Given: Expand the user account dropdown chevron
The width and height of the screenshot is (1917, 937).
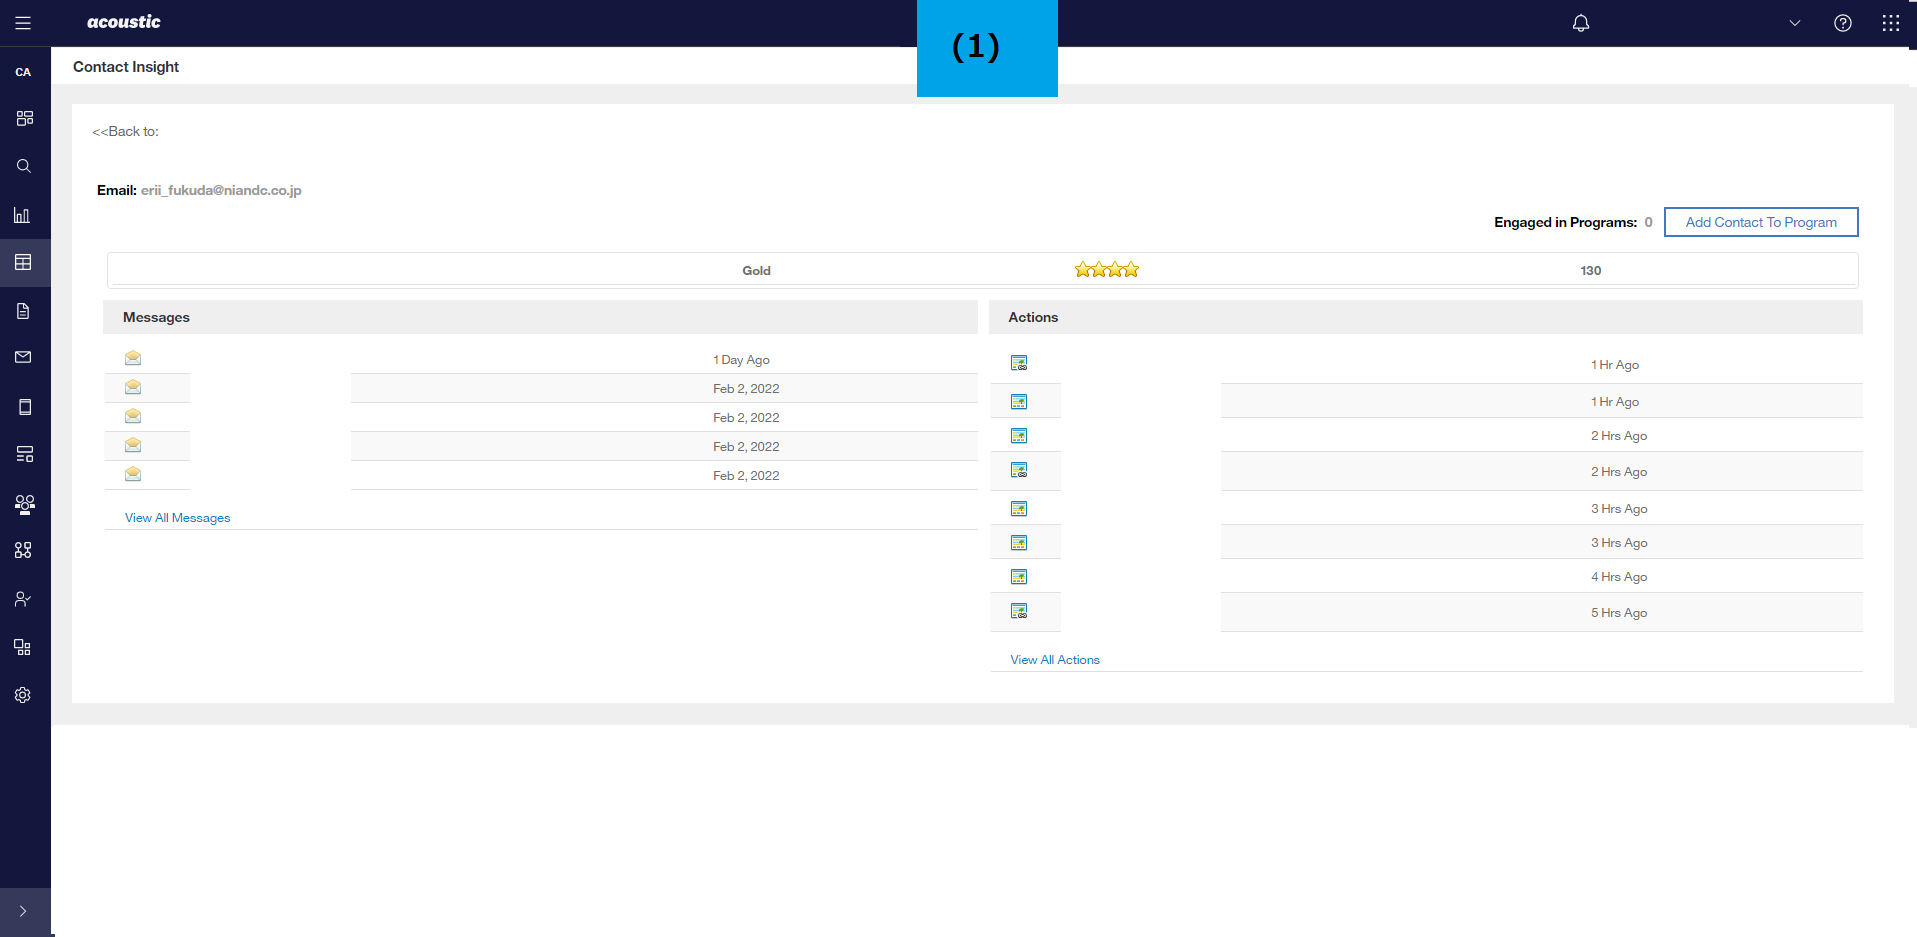Looking at the screenshot, I should tap(1794, 23).
